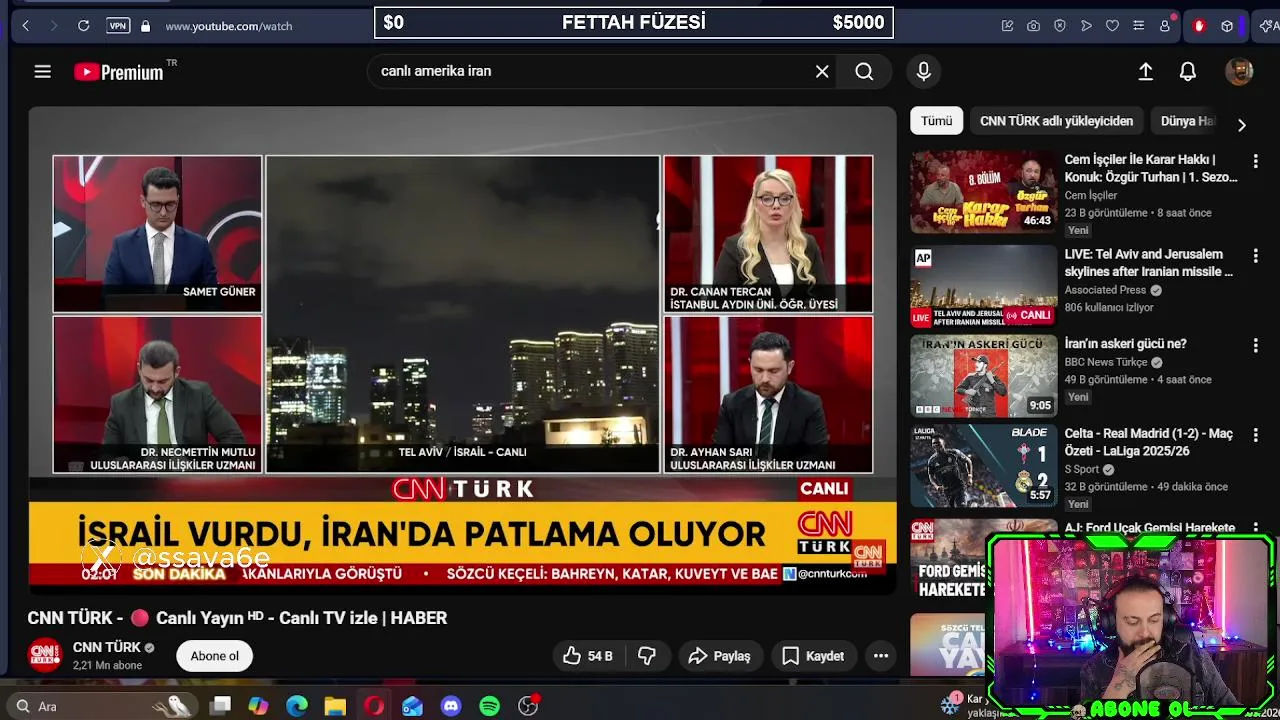
Task: Select the 'Tümü' filter chip
Action: coord(936,121)
